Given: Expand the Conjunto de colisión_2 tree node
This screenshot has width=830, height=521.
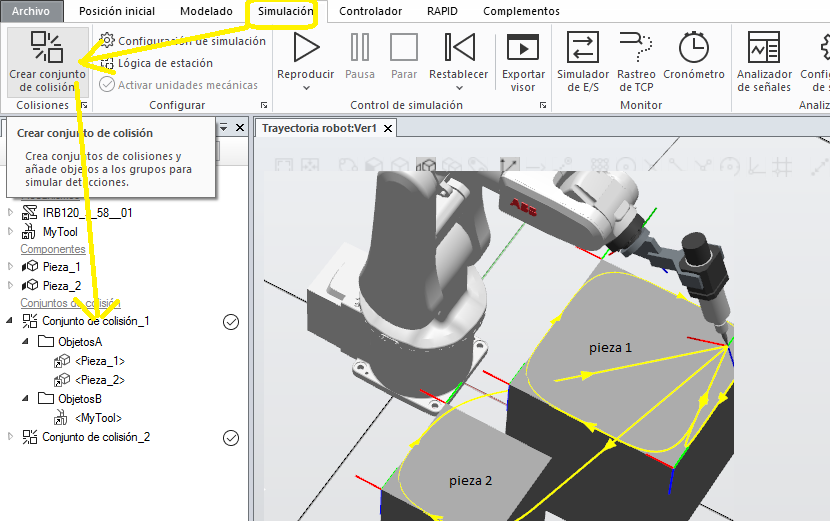Looking at the screenshot, I should [11, 437].
